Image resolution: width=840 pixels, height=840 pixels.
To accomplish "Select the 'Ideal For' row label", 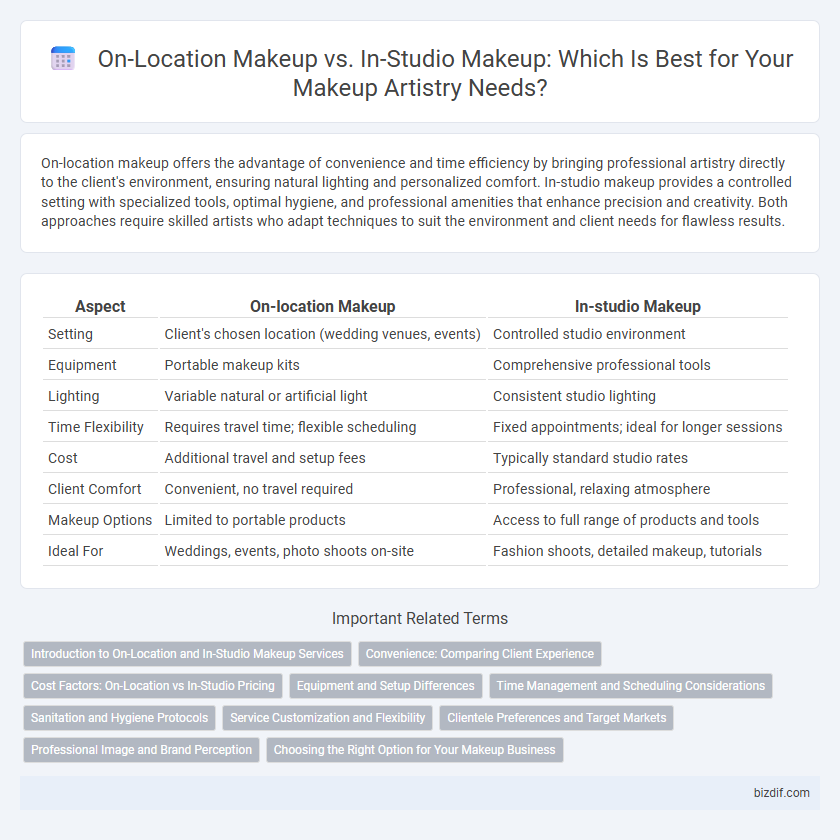I will (x=76, y=551).
